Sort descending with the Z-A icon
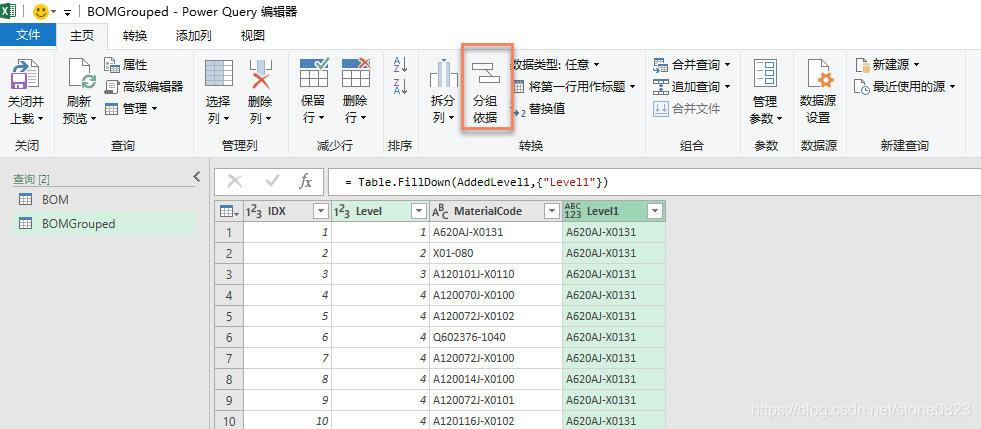Viewport: 981px width, 429px height. (400, 86)
